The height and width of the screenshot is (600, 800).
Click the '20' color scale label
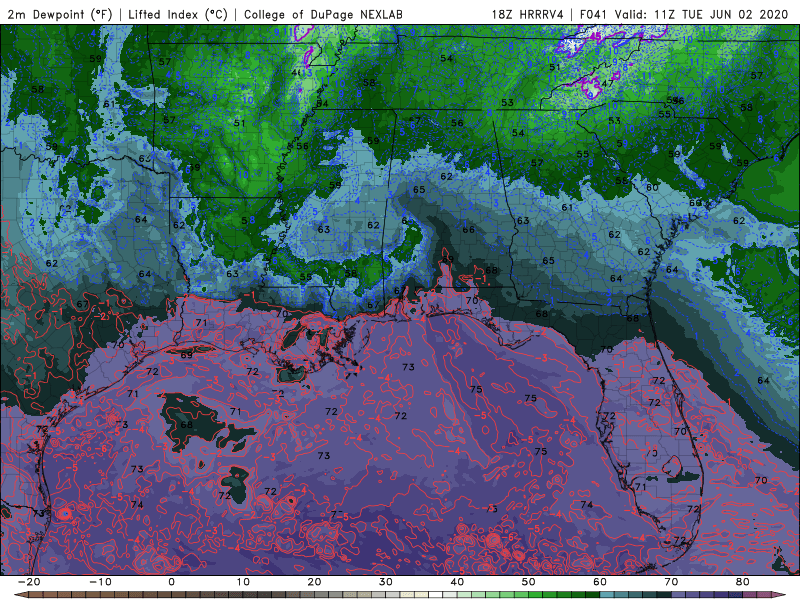(x=314, y=582)
